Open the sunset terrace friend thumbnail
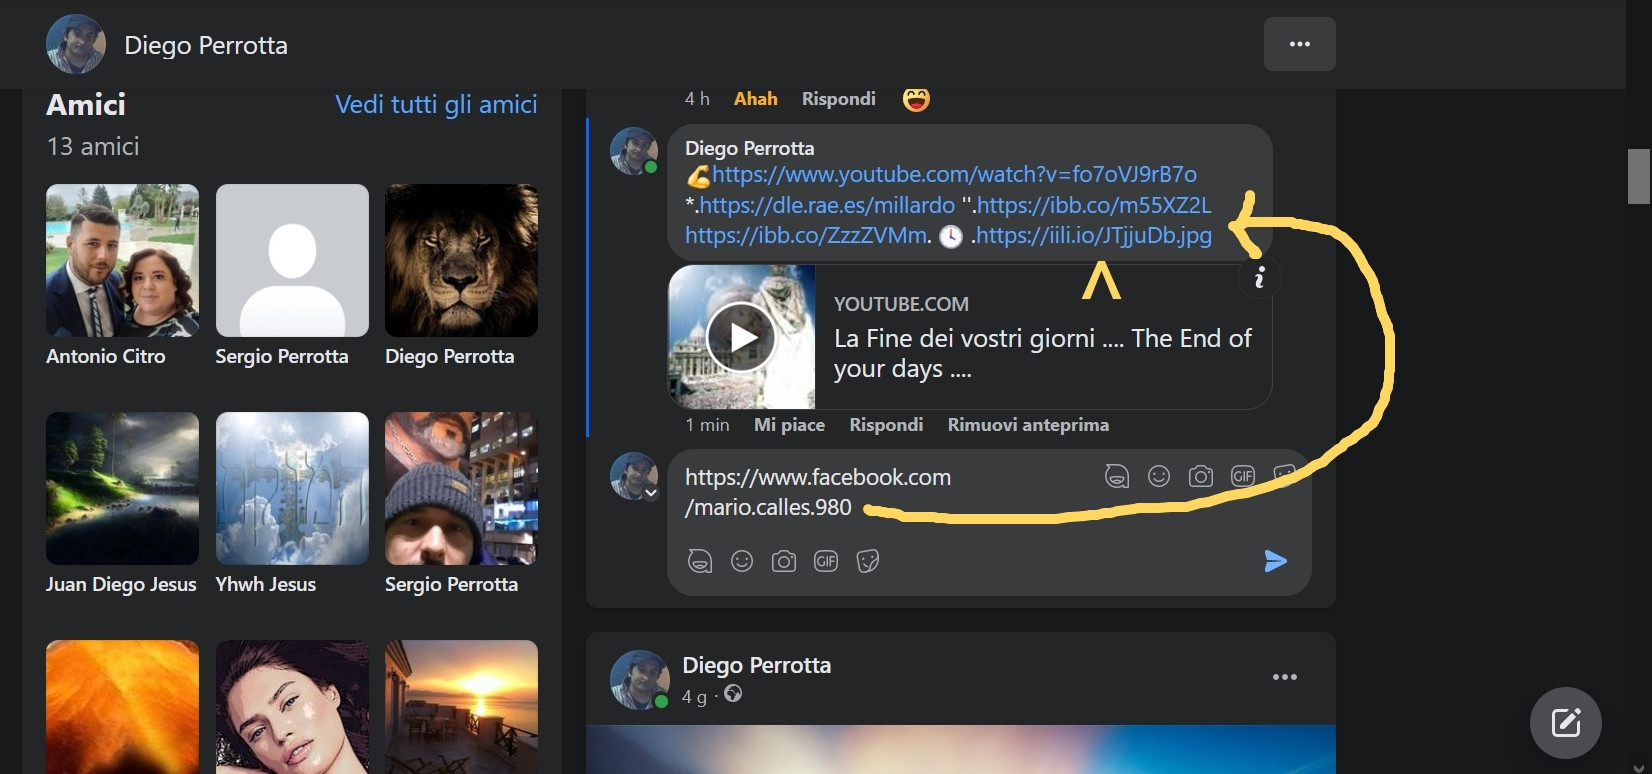1652x774 pixels. pyautogui.click(x=461, y=707)
